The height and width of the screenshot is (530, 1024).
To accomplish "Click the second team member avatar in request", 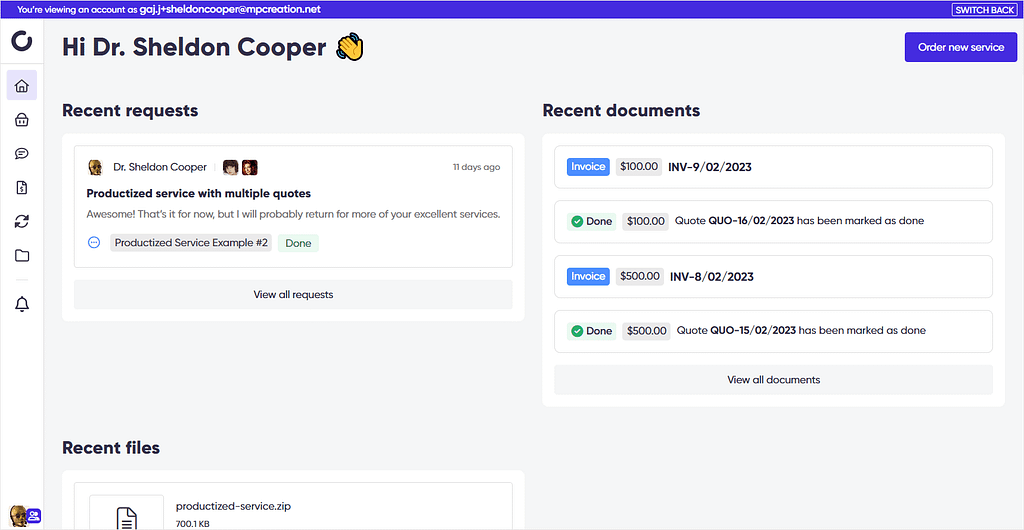I will click(249, 168).
